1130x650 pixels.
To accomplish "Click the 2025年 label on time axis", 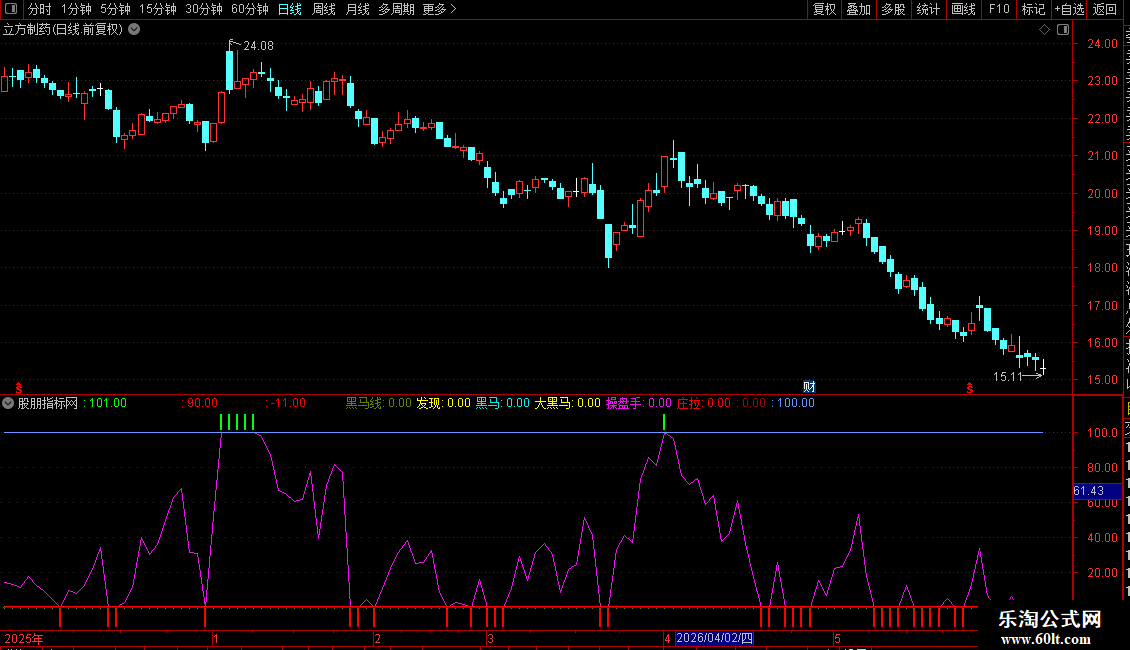I will tap(24, 638).
